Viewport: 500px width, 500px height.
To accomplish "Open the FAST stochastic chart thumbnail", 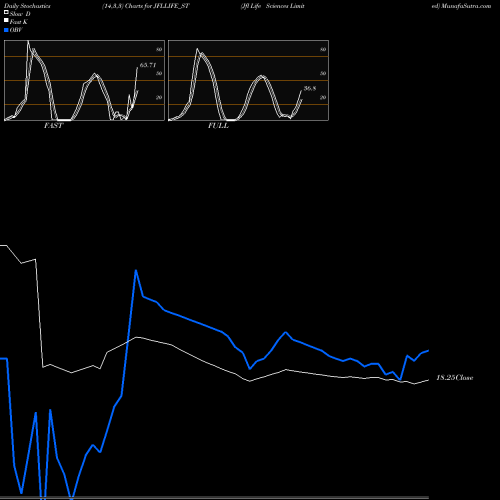I will pyautogui.click(x=84, y=80).
